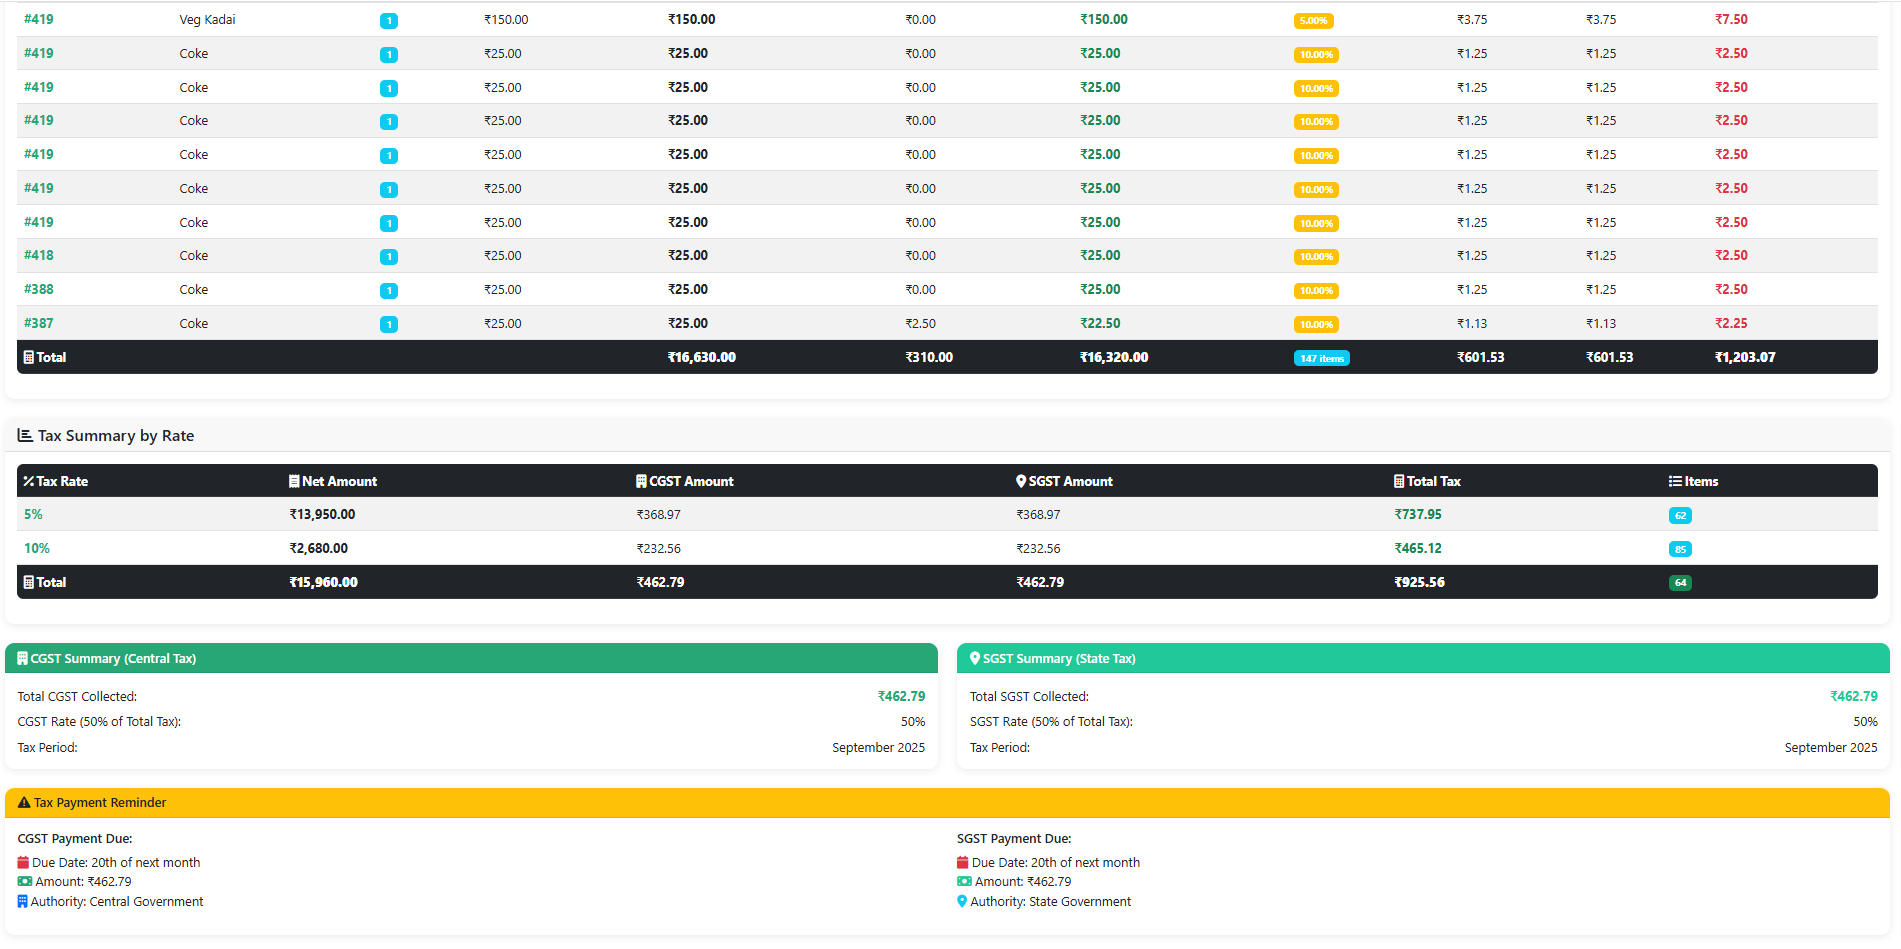Open order #388 from the items list
1901x949 pixels.
38,289
